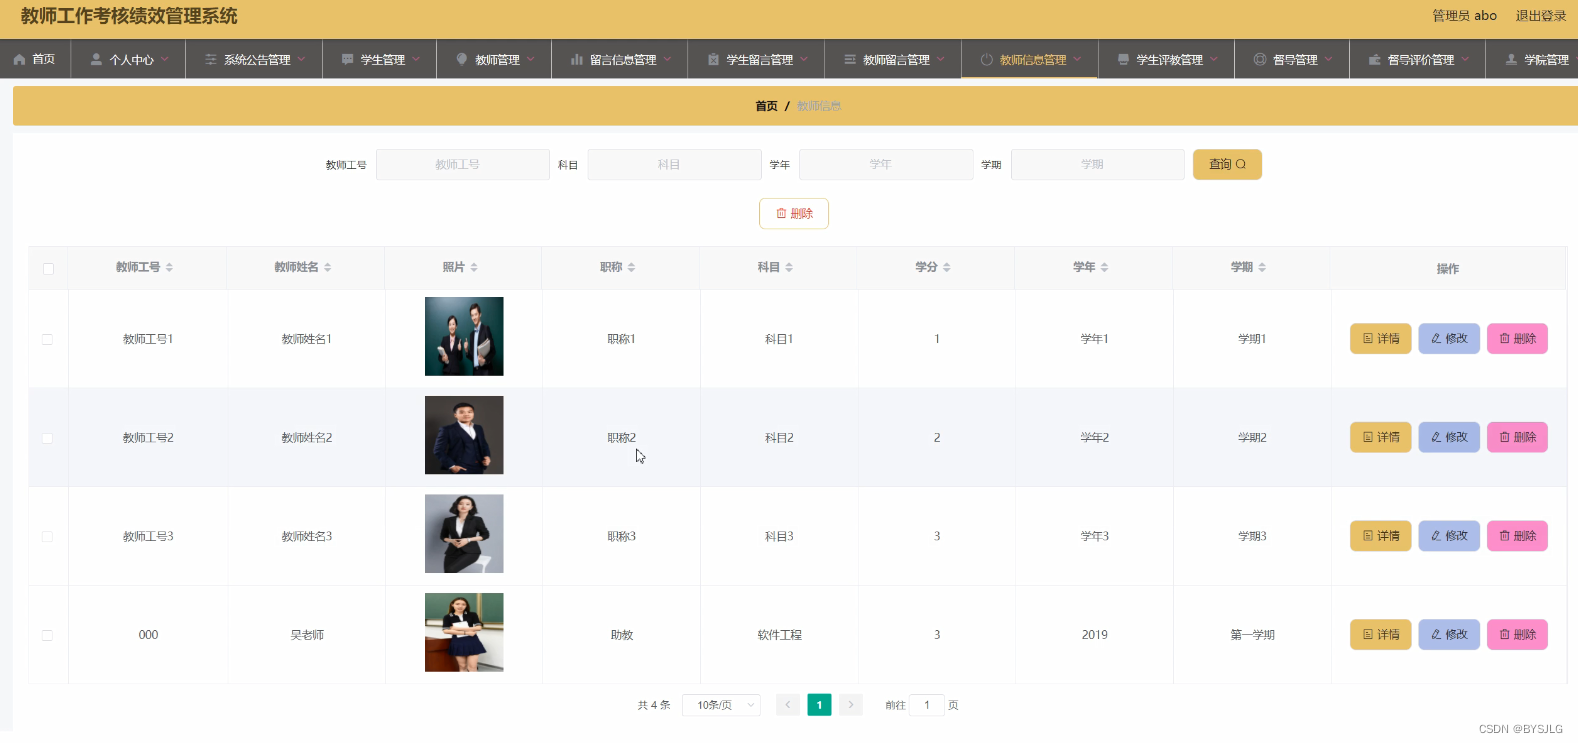Click the home icon beside 首页 in the nav bar
The height and width of the screenshot is (743, 1578).
click(19, 60)
